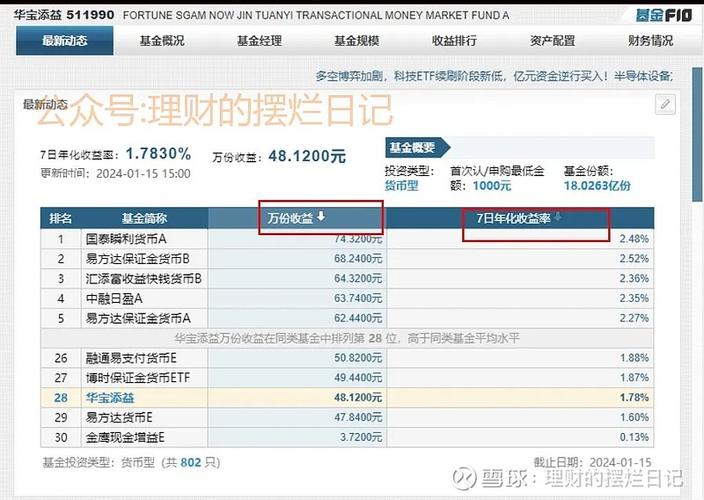
Task: Open fund 金鹰现金增益E
Action: [125, 437]
